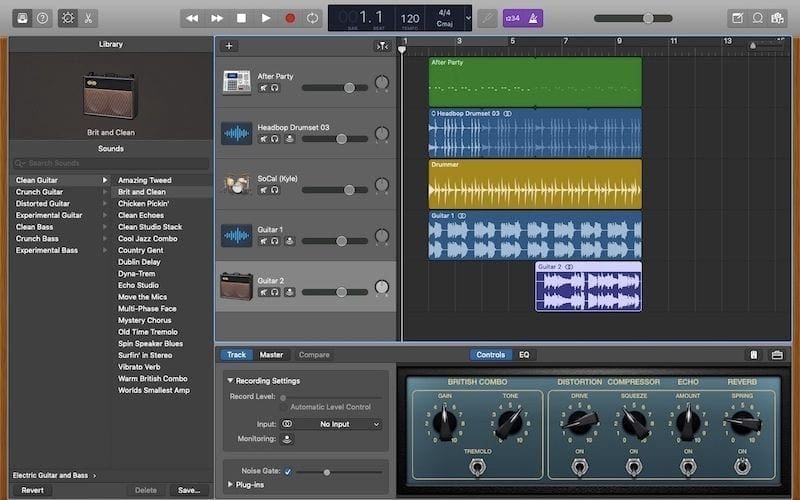Enable input monitoring on Guitar 2 track
800x500 pixels.
coord(289,292)
